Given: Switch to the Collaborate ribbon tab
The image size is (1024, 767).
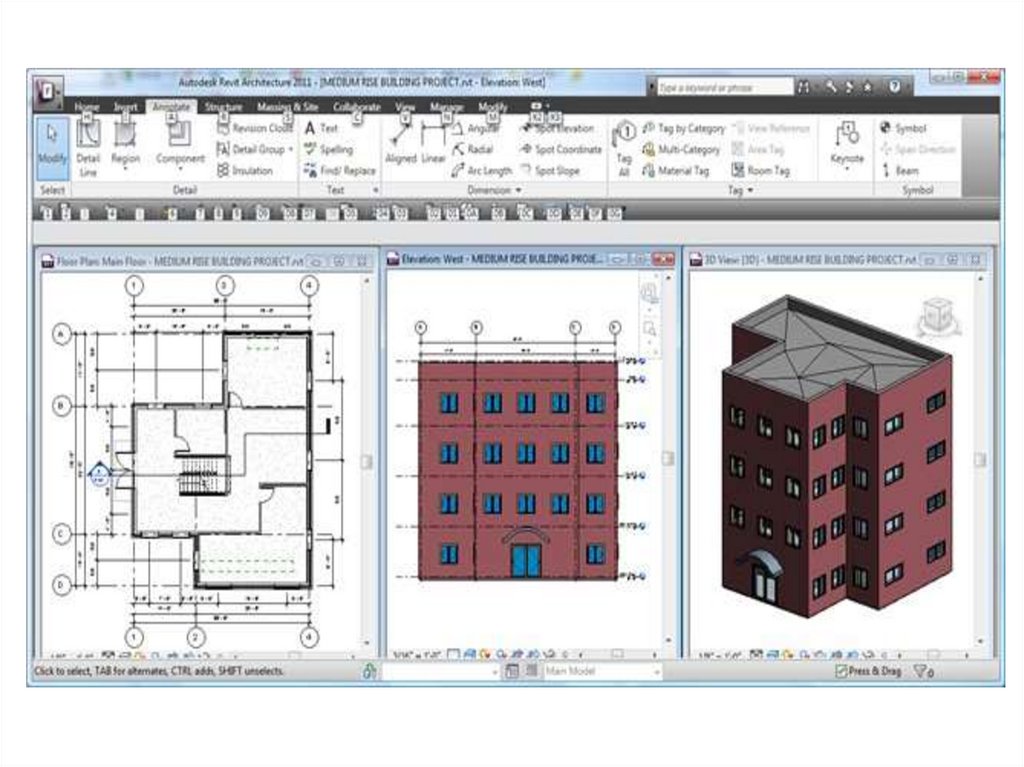Looking at the screenshot, I should pos(357,107).
